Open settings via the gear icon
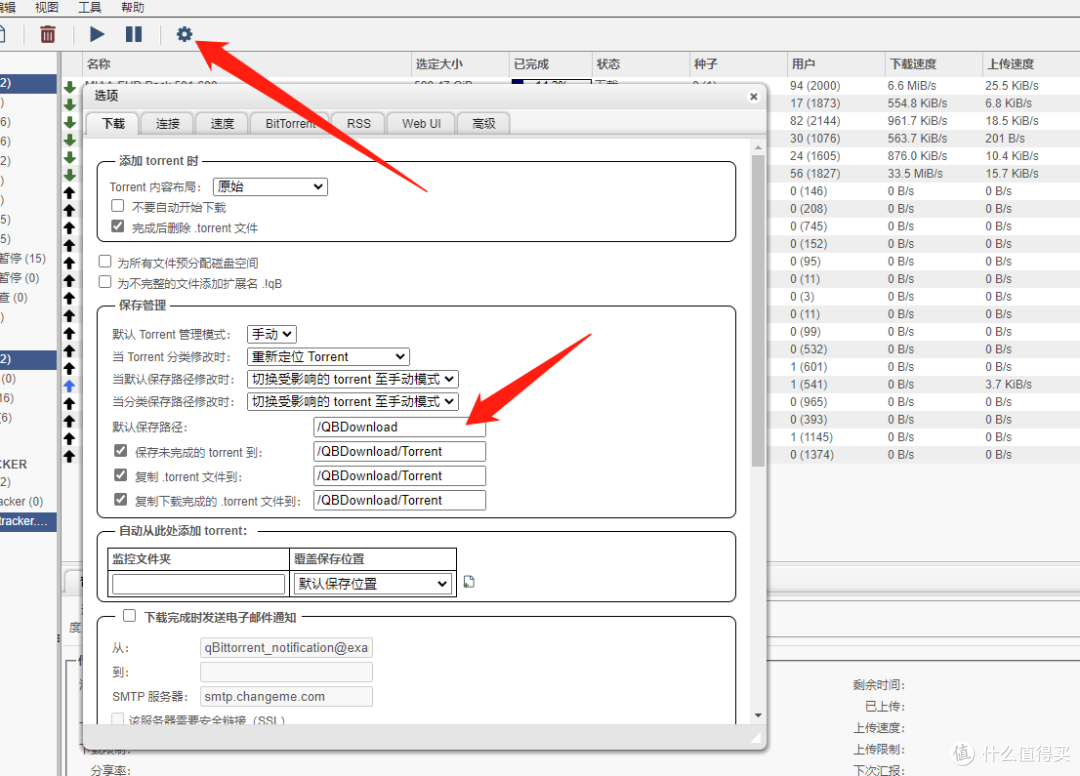Screen dimensions: 1080x776 (x=184, y=34)
